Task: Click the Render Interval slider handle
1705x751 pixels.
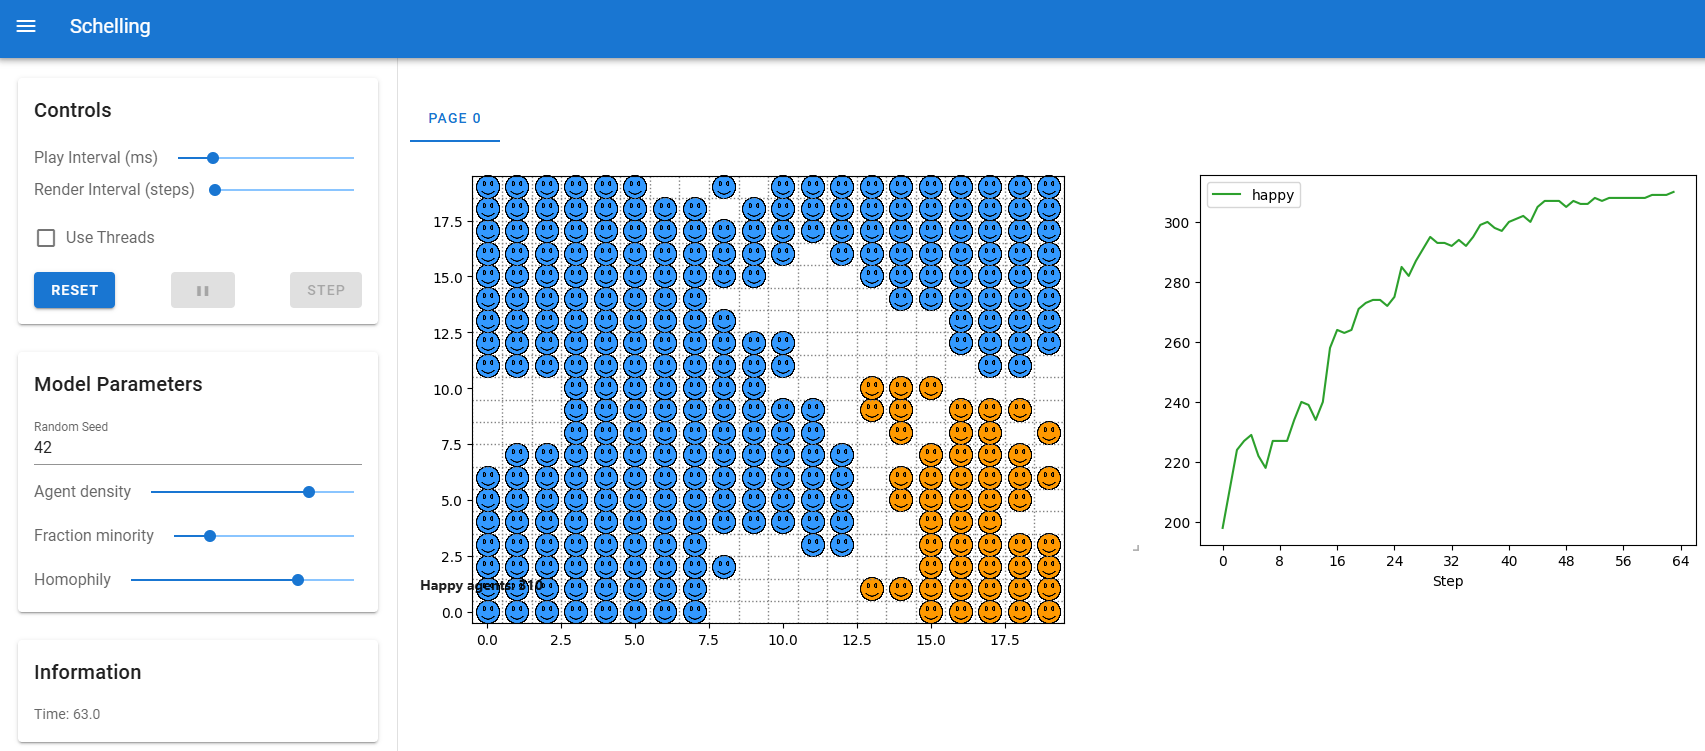Action: coord(215,190)
